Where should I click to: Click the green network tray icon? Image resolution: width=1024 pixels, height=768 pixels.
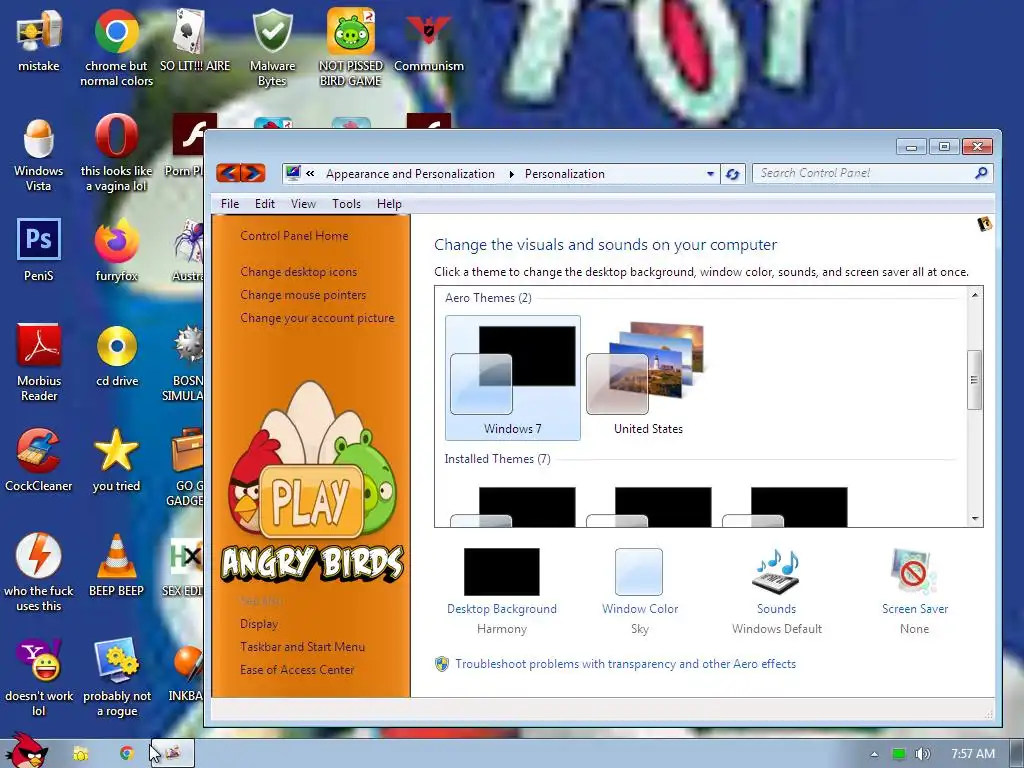click(899, 754)
